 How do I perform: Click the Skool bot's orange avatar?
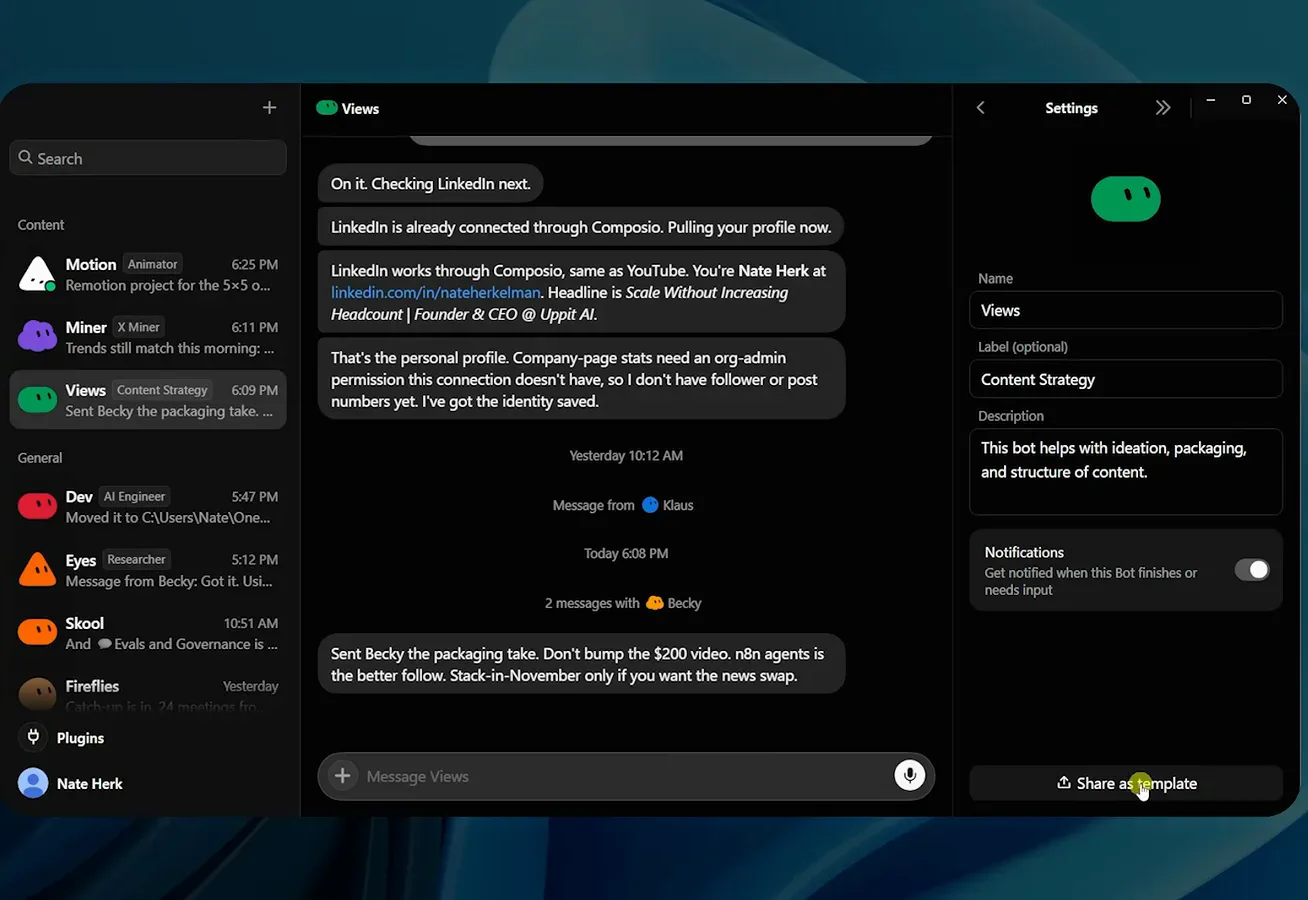(37, 632)
